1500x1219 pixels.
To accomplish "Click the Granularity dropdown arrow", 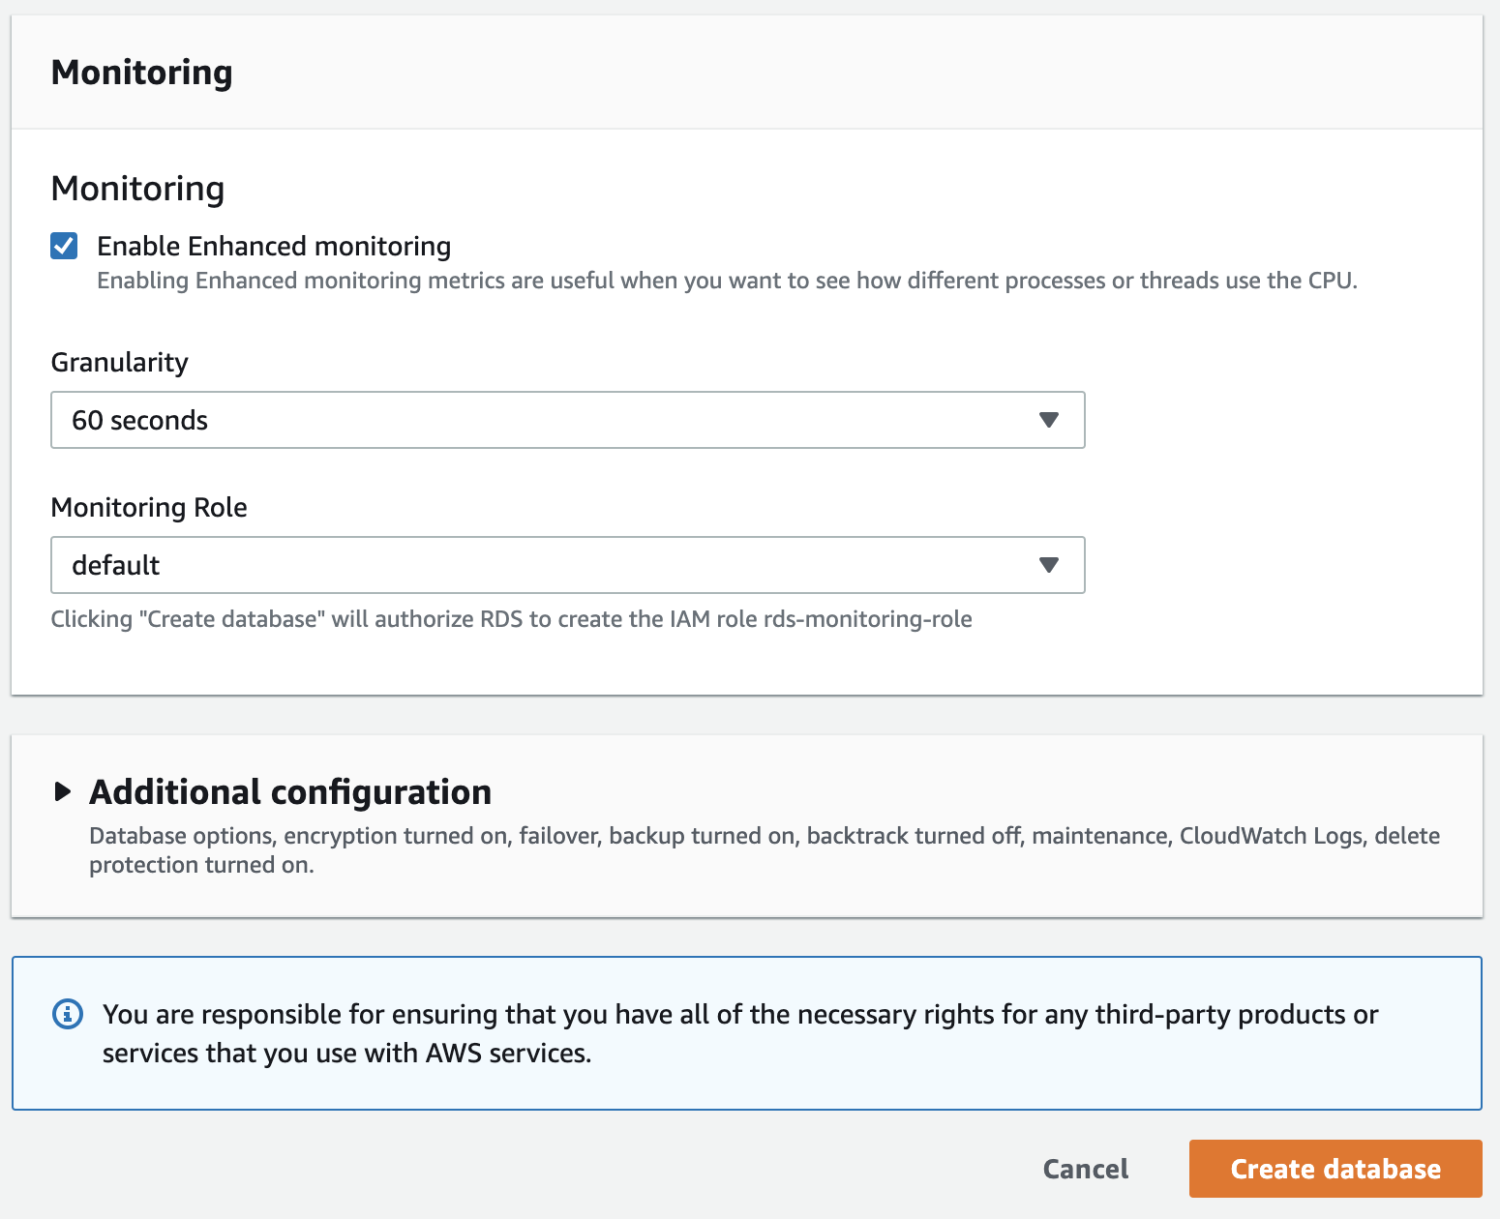I will tap(1048, 420).
